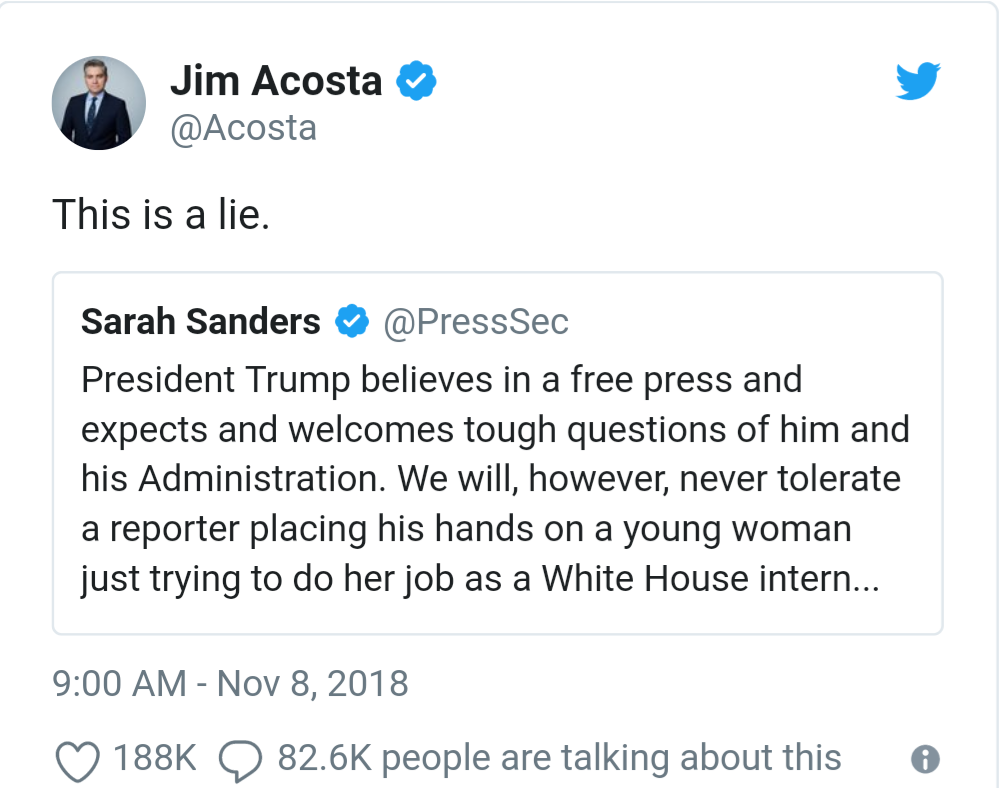Open the info circle icon
The width and height of the screenshot is (1005, 788).
click(x=925, y=760)
